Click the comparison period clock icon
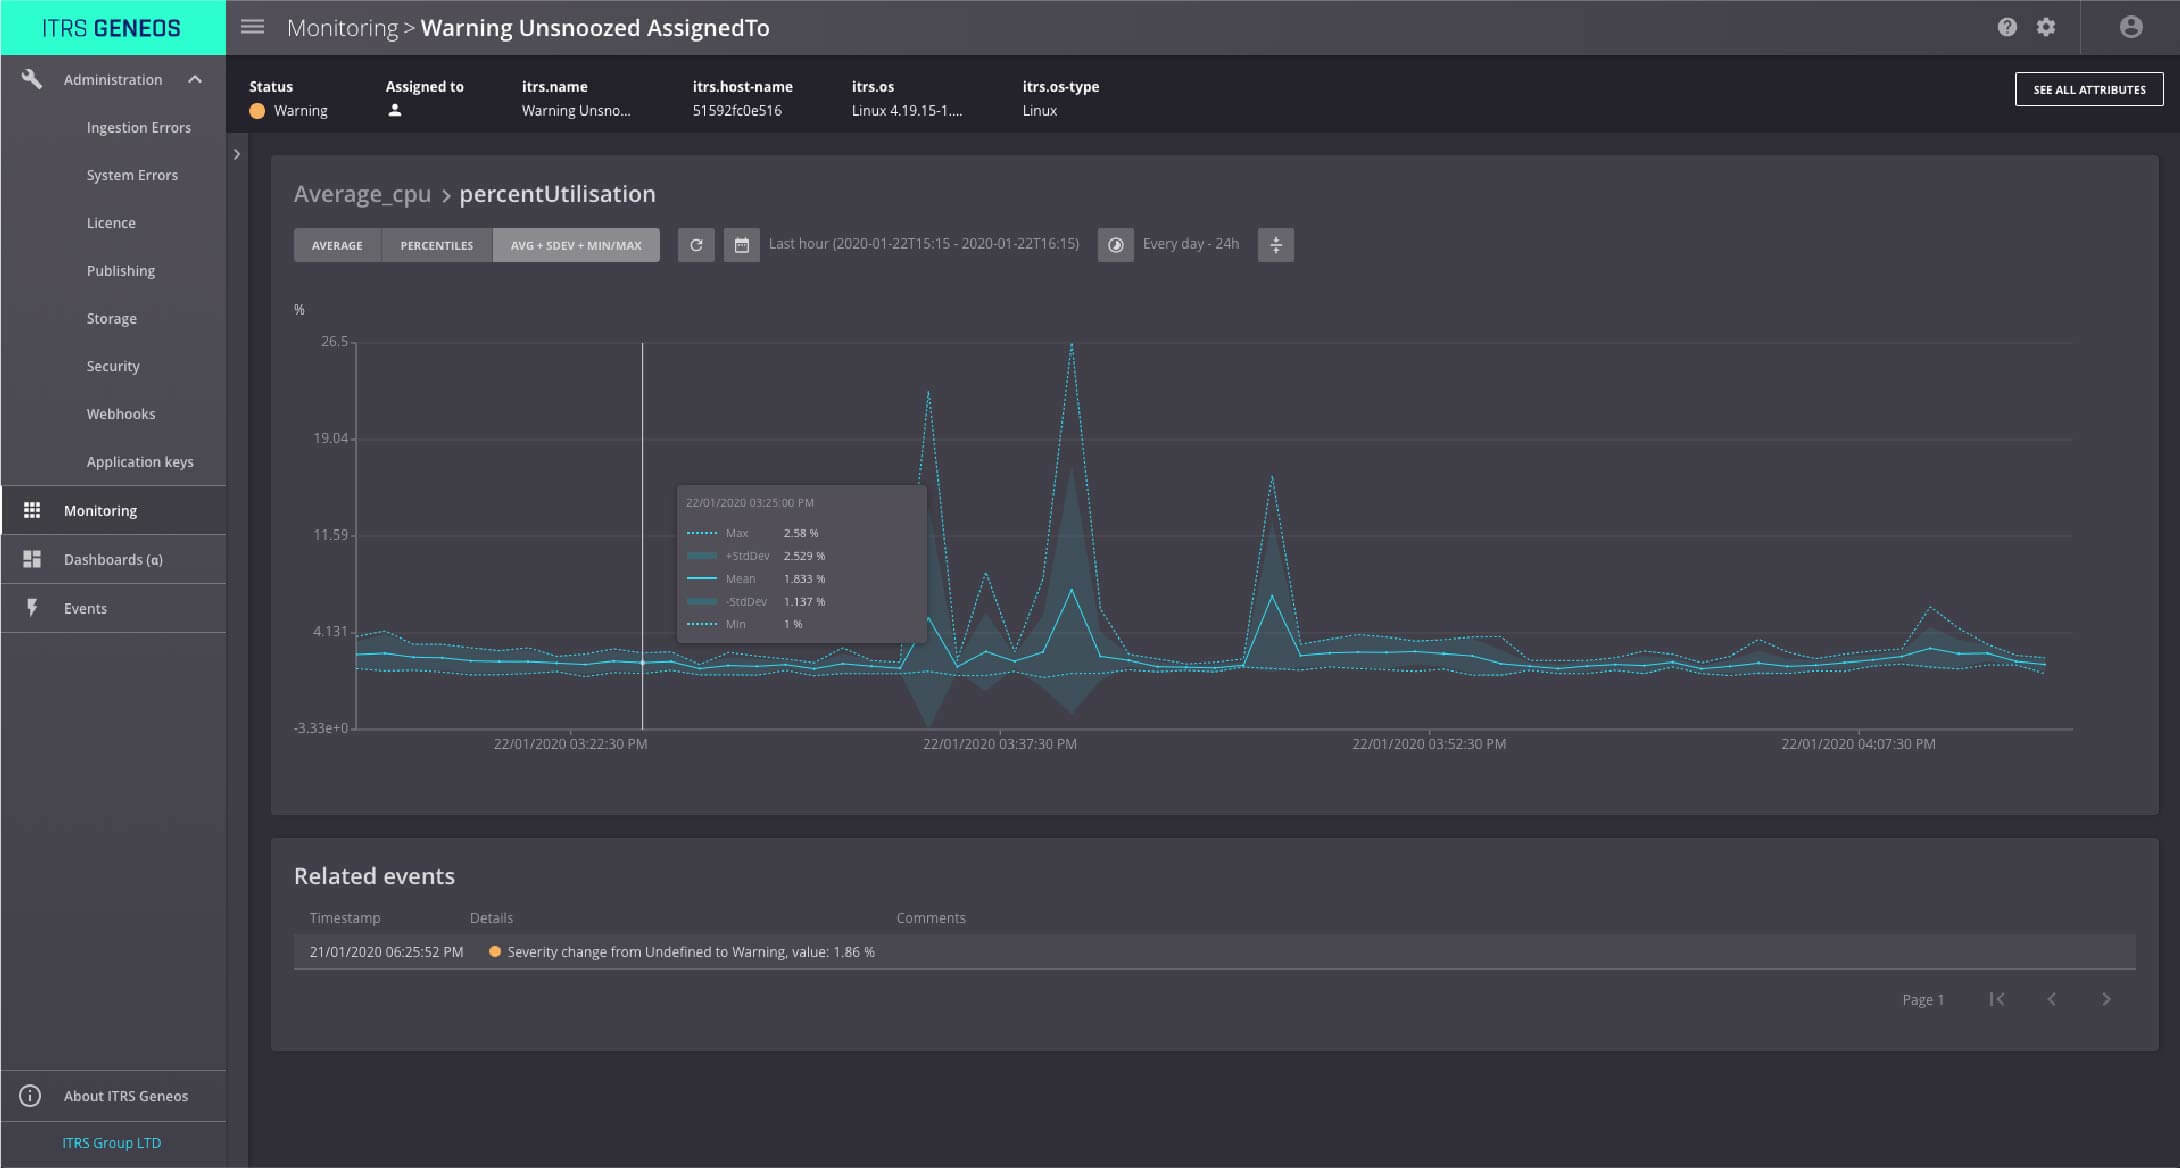Screen dimensions: 2180x1168 coord(1115,245)
